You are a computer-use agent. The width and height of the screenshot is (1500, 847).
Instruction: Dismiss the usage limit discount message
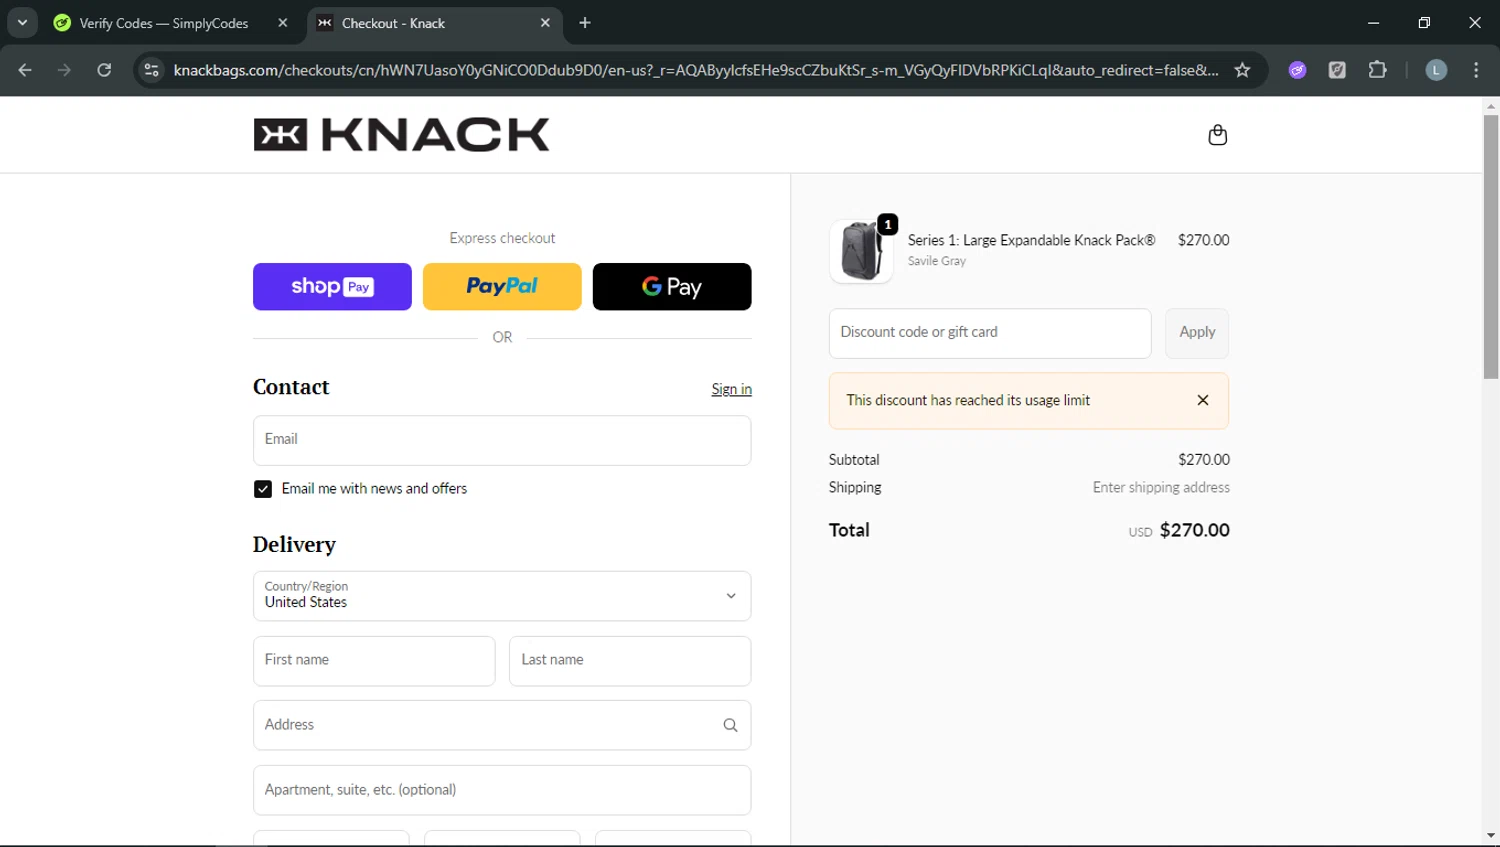pyautogui.click(x=1203, y=400)
